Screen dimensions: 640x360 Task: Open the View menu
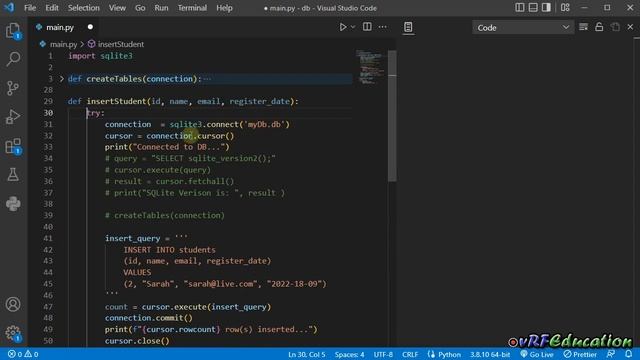coord(117,8)
